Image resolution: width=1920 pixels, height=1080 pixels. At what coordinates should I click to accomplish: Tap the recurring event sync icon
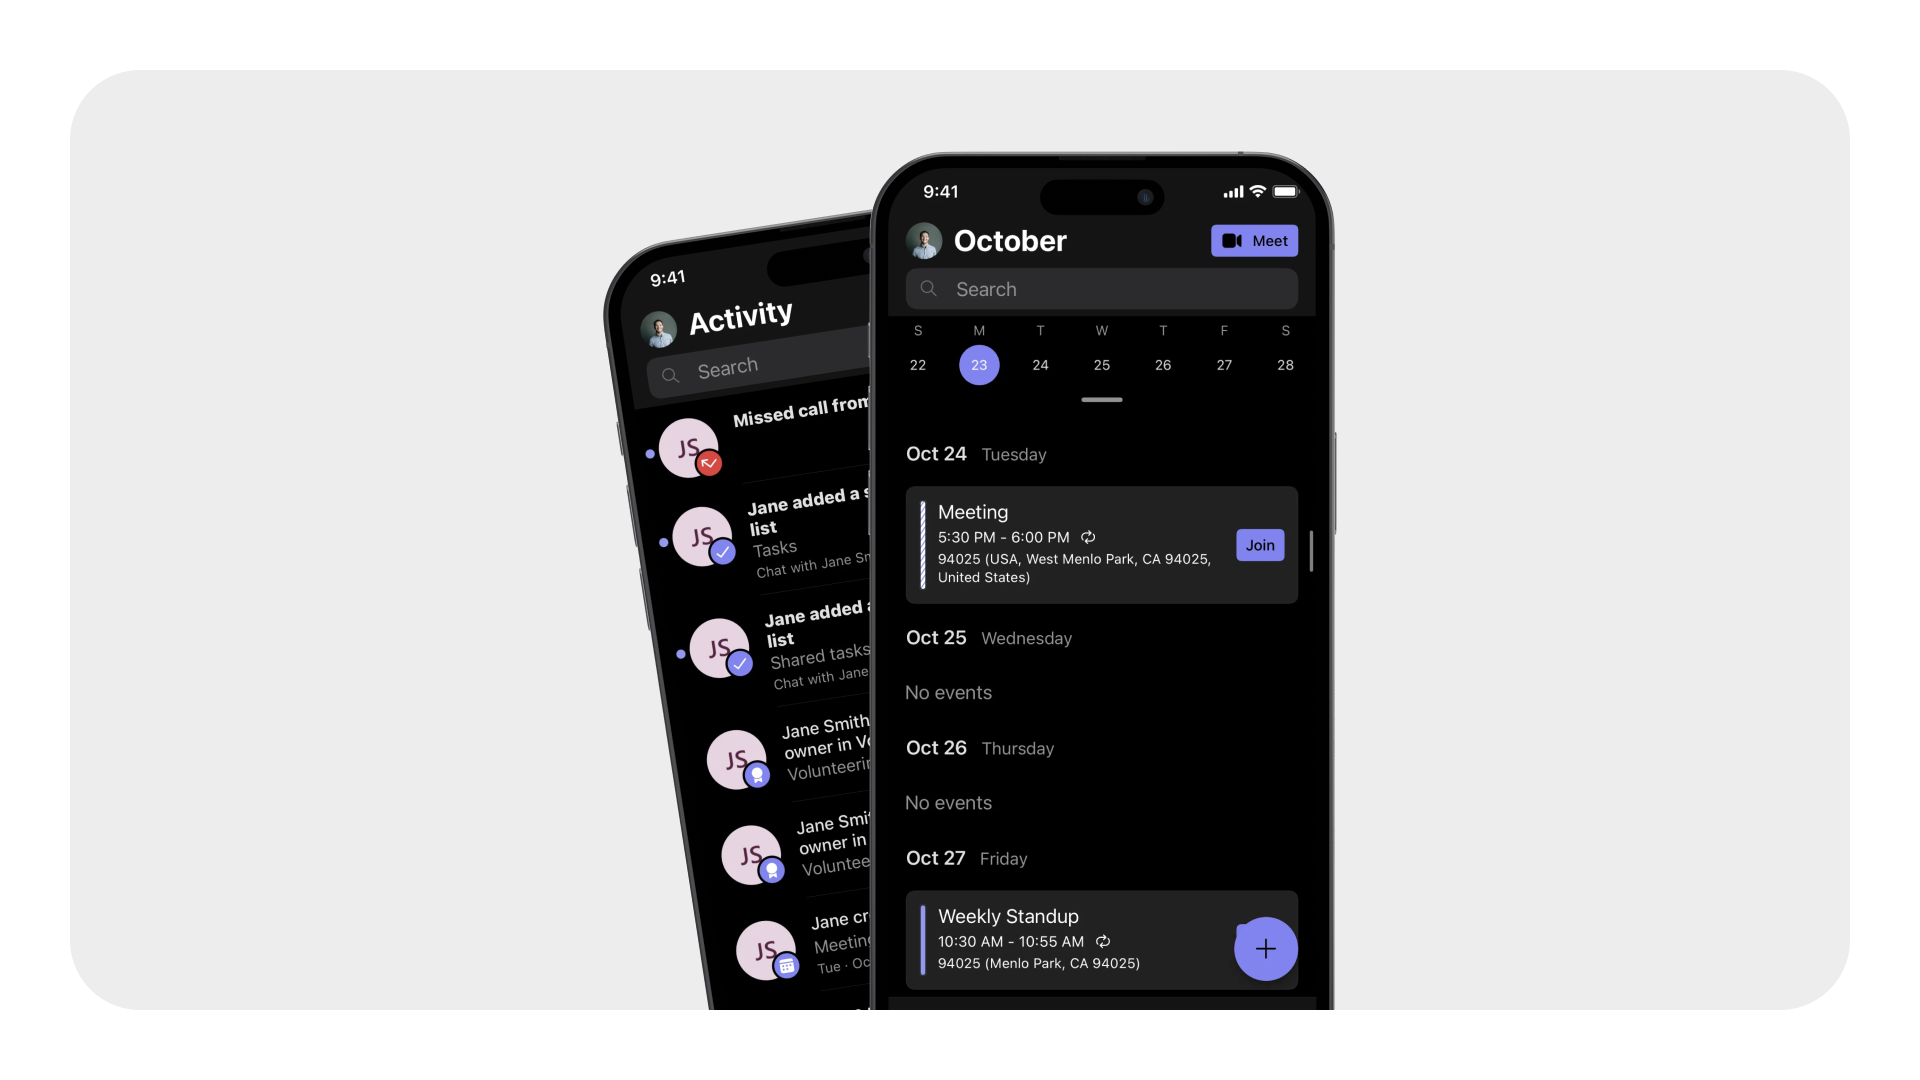pyautogui.click(x=1087, y=537)
